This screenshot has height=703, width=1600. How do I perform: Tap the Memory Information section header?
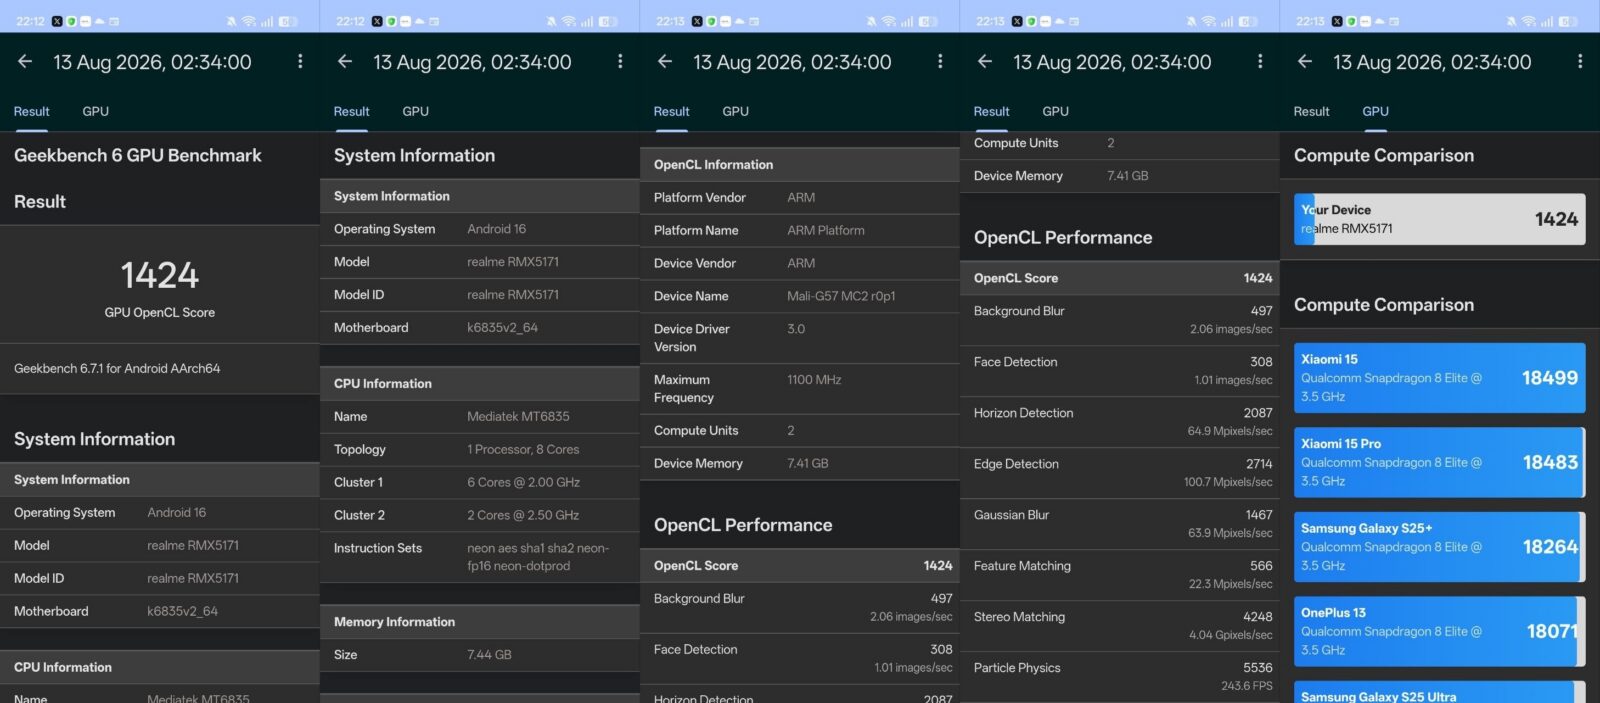(x=480, y=622)
